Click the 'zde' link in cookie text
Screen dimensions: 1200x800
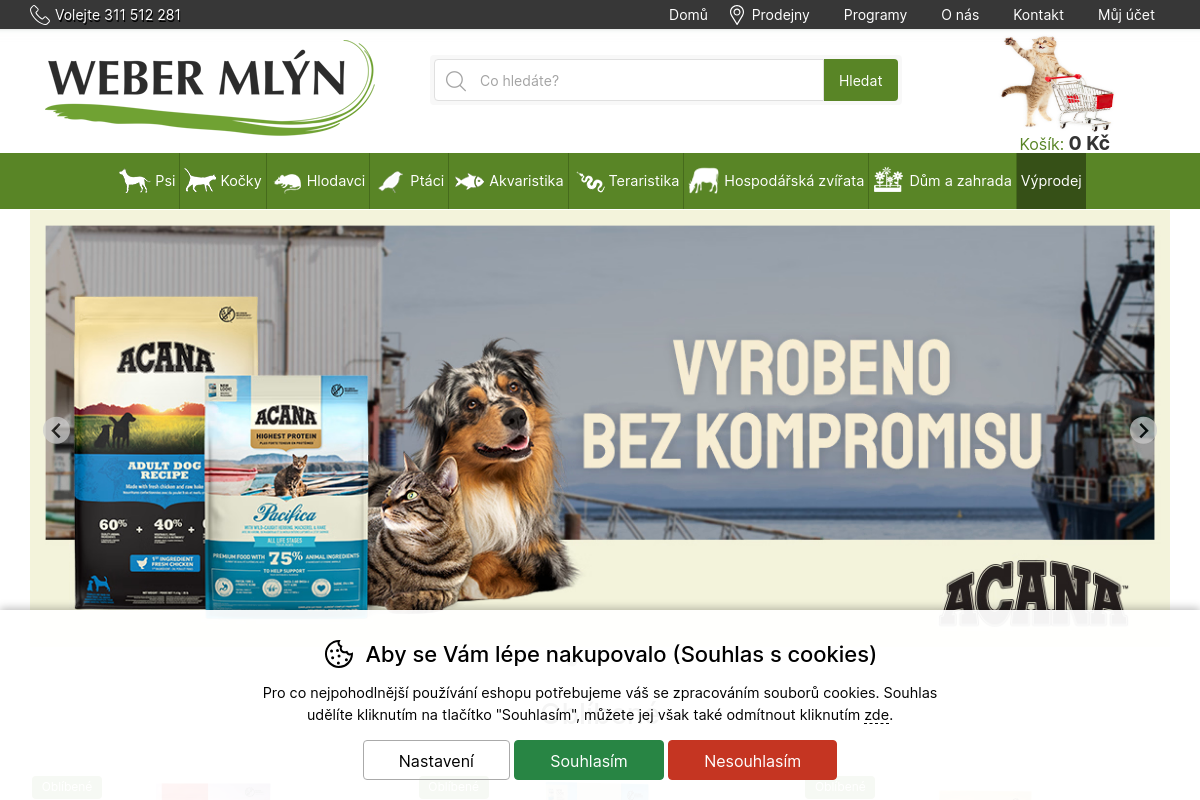tap(876, 715)
